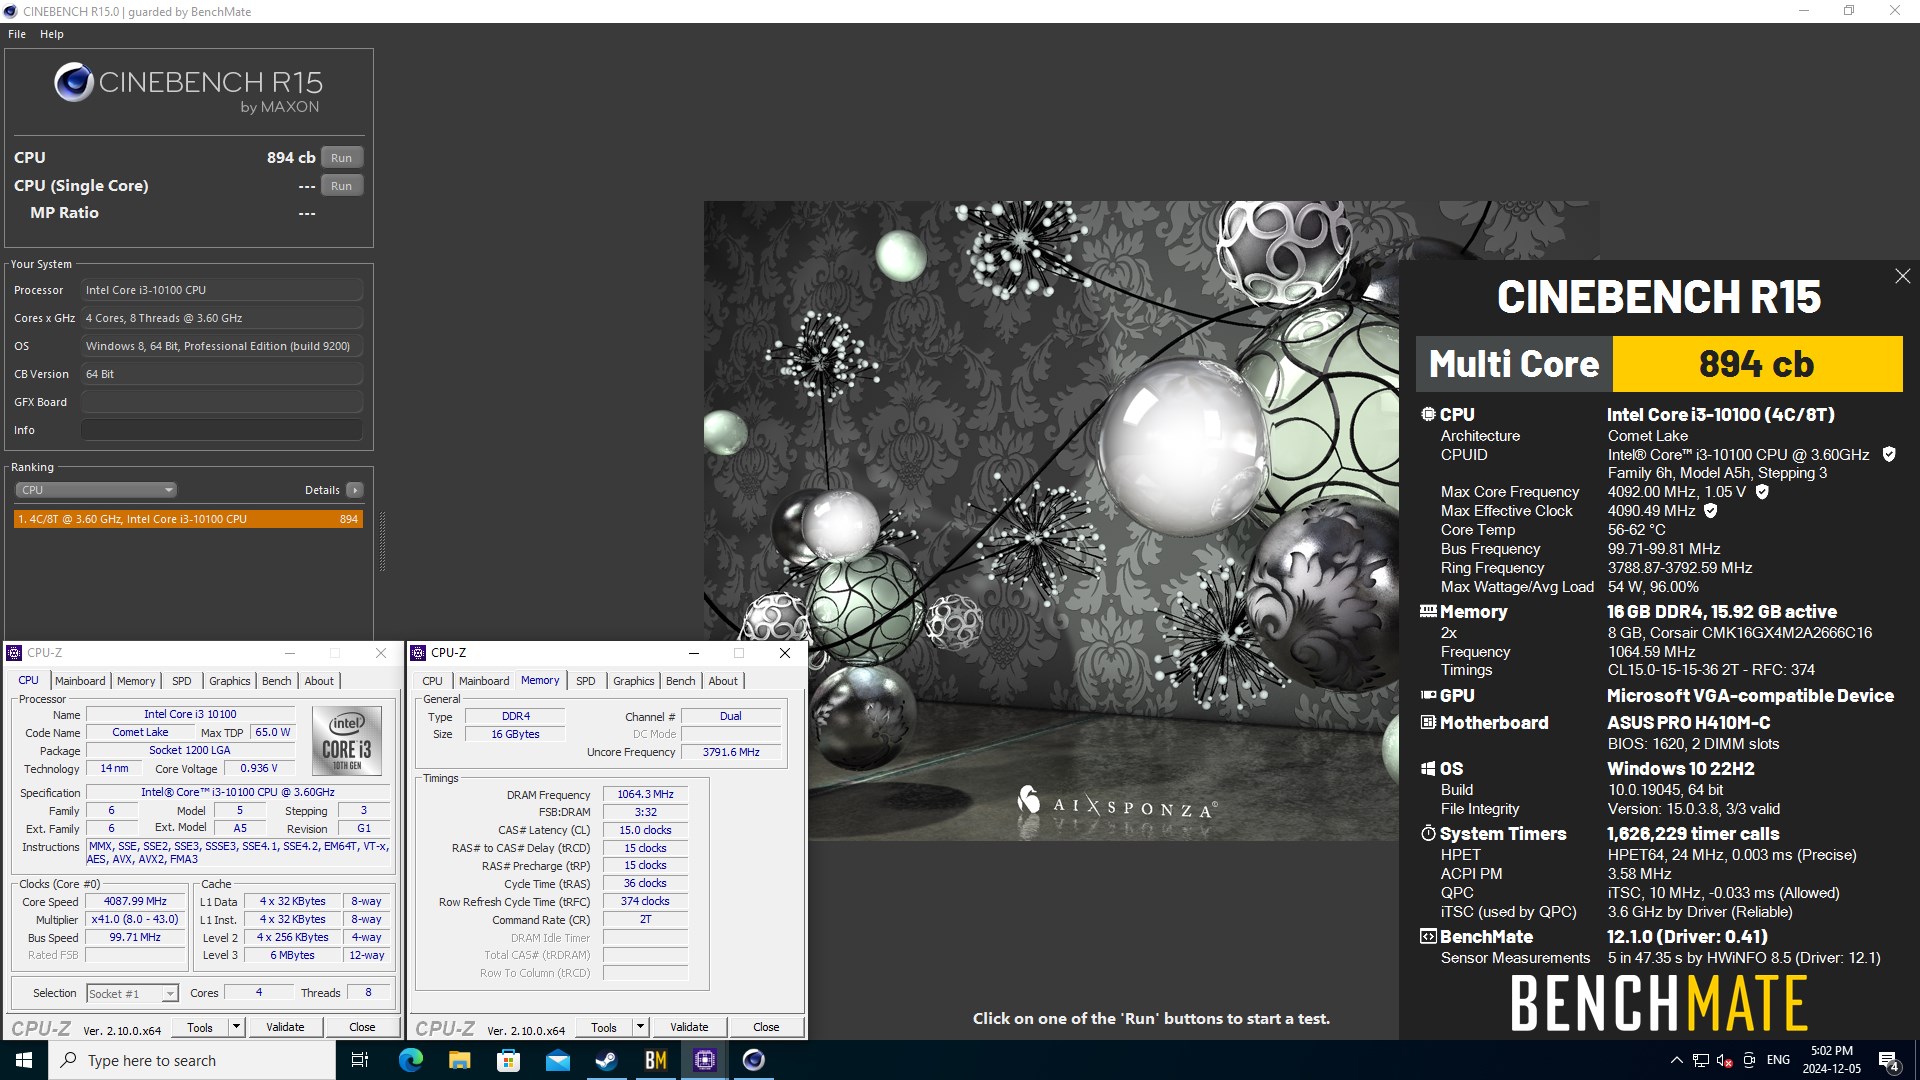Close the BenchMate result overlay

point(1902,276)
